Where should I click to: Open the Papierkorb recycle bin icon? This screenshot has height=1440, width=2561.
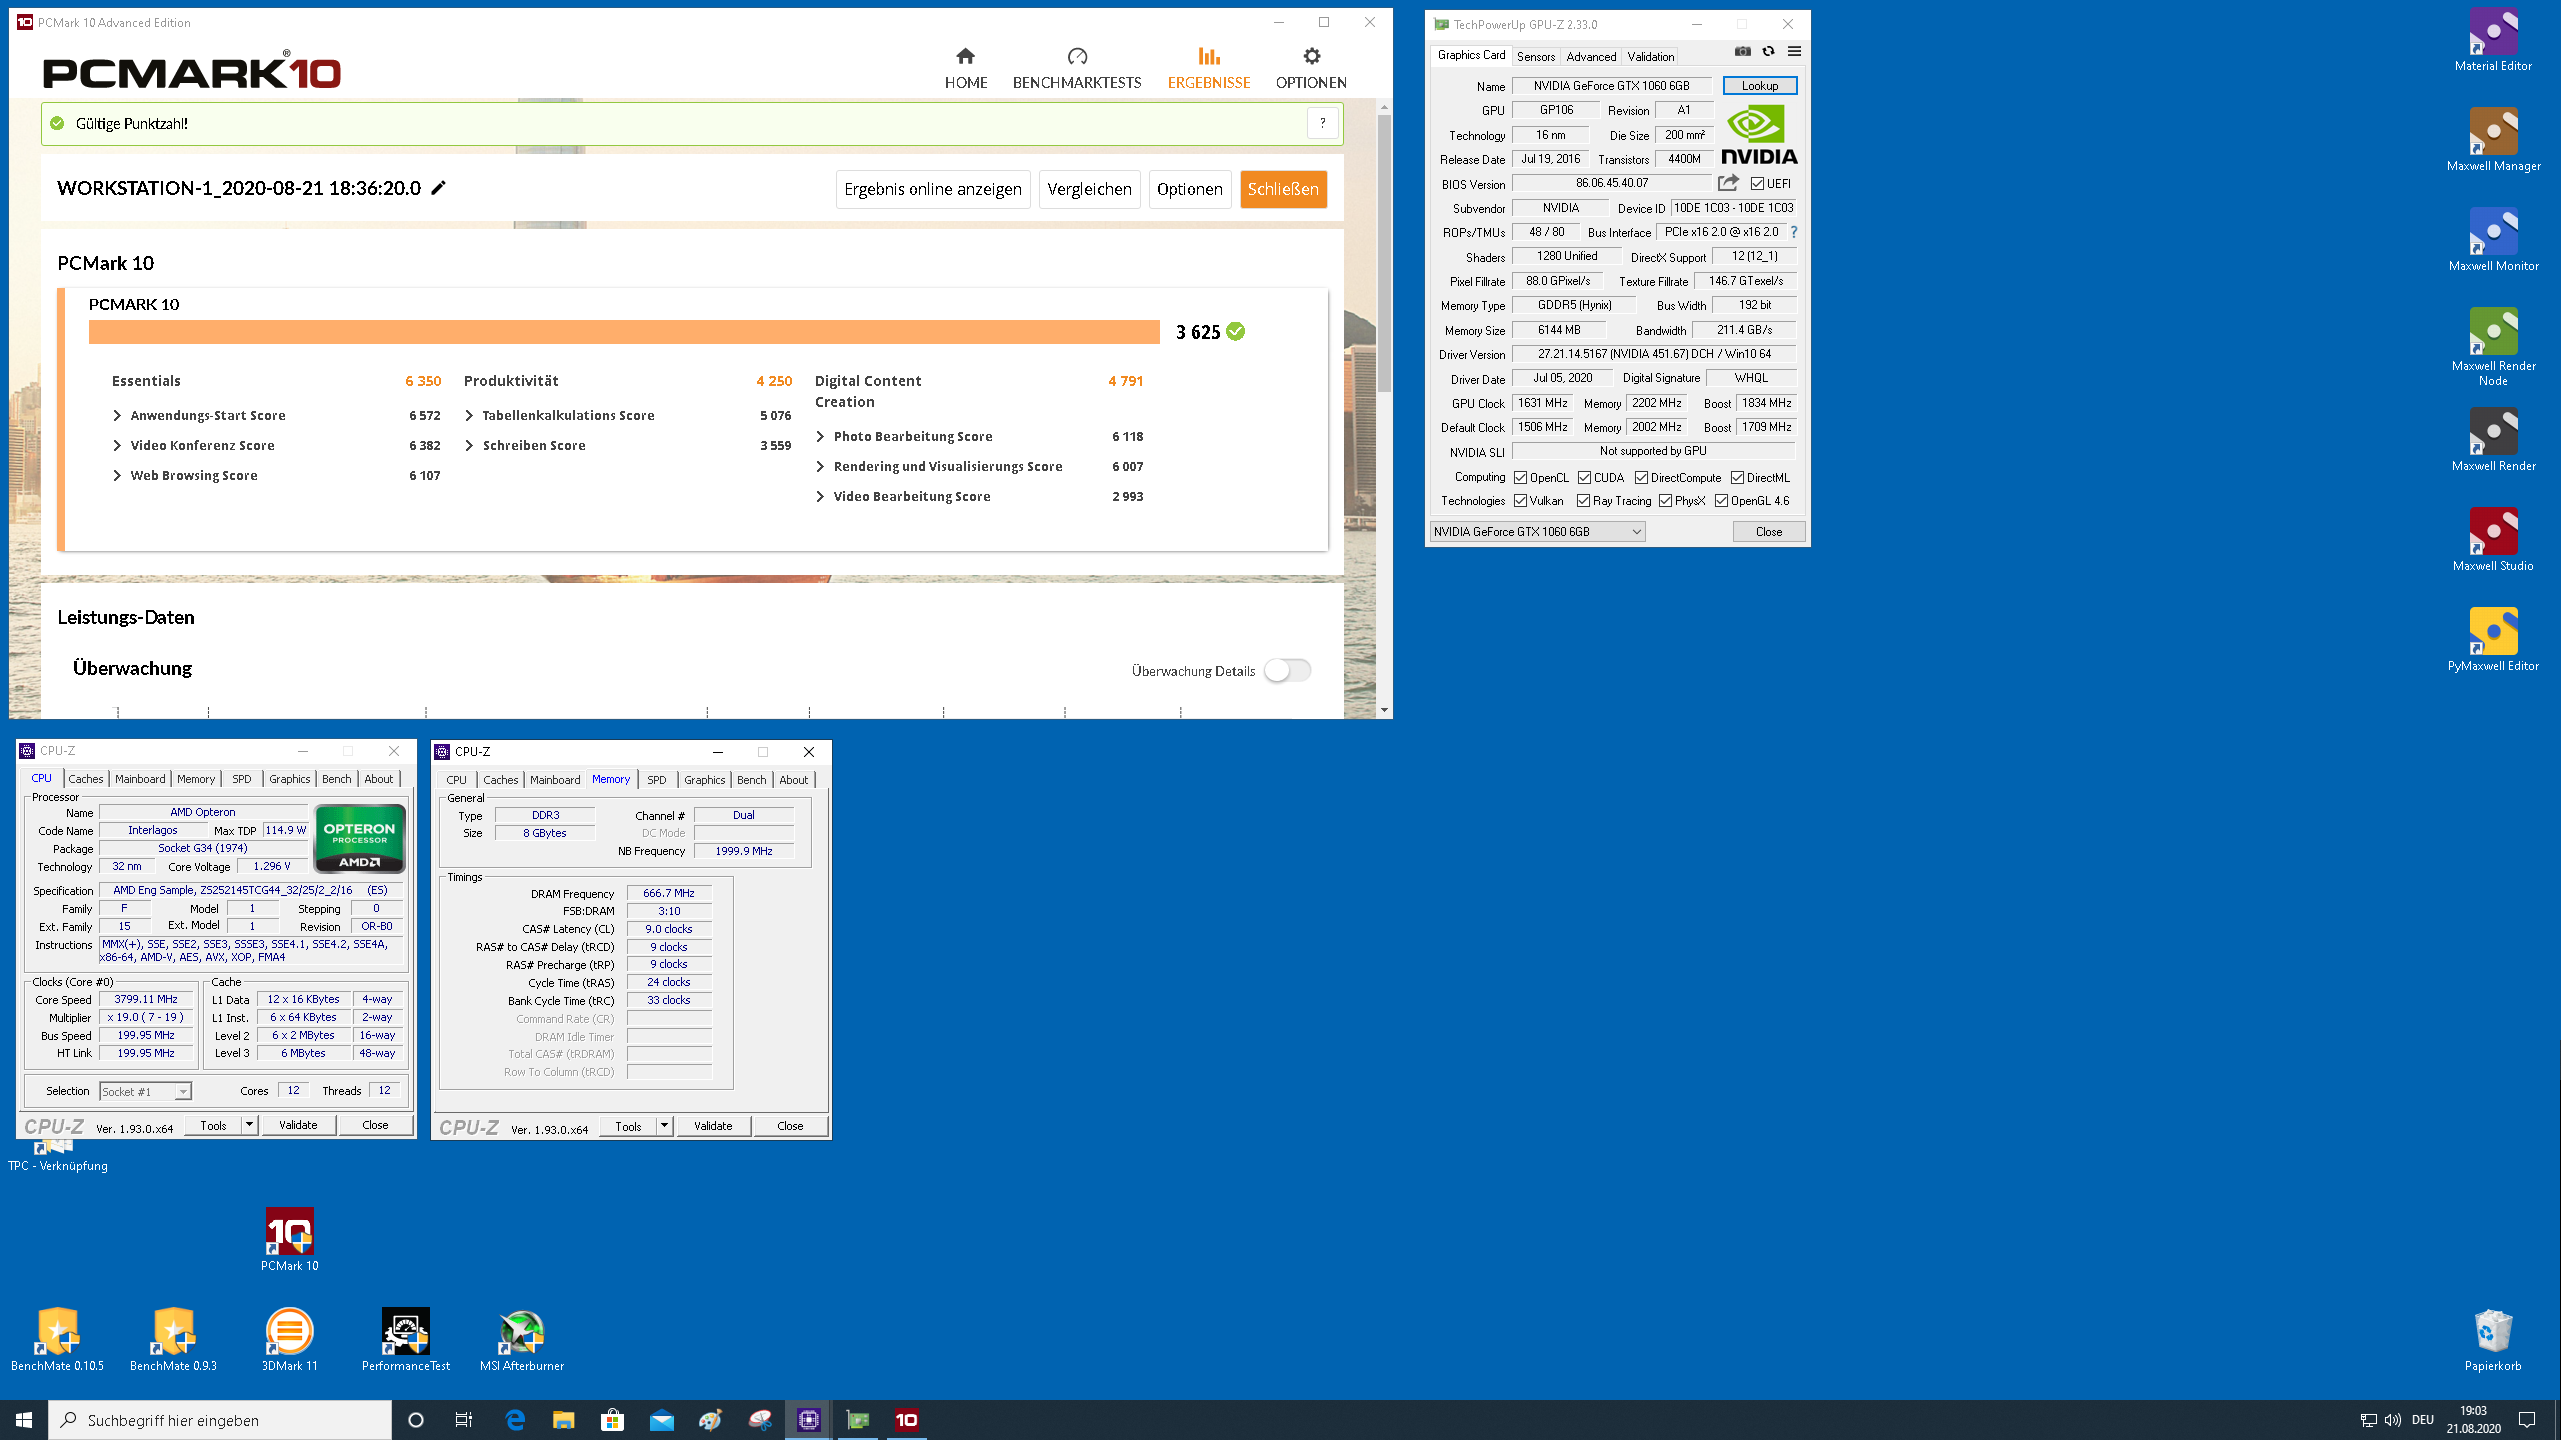coord(2493,1340)
